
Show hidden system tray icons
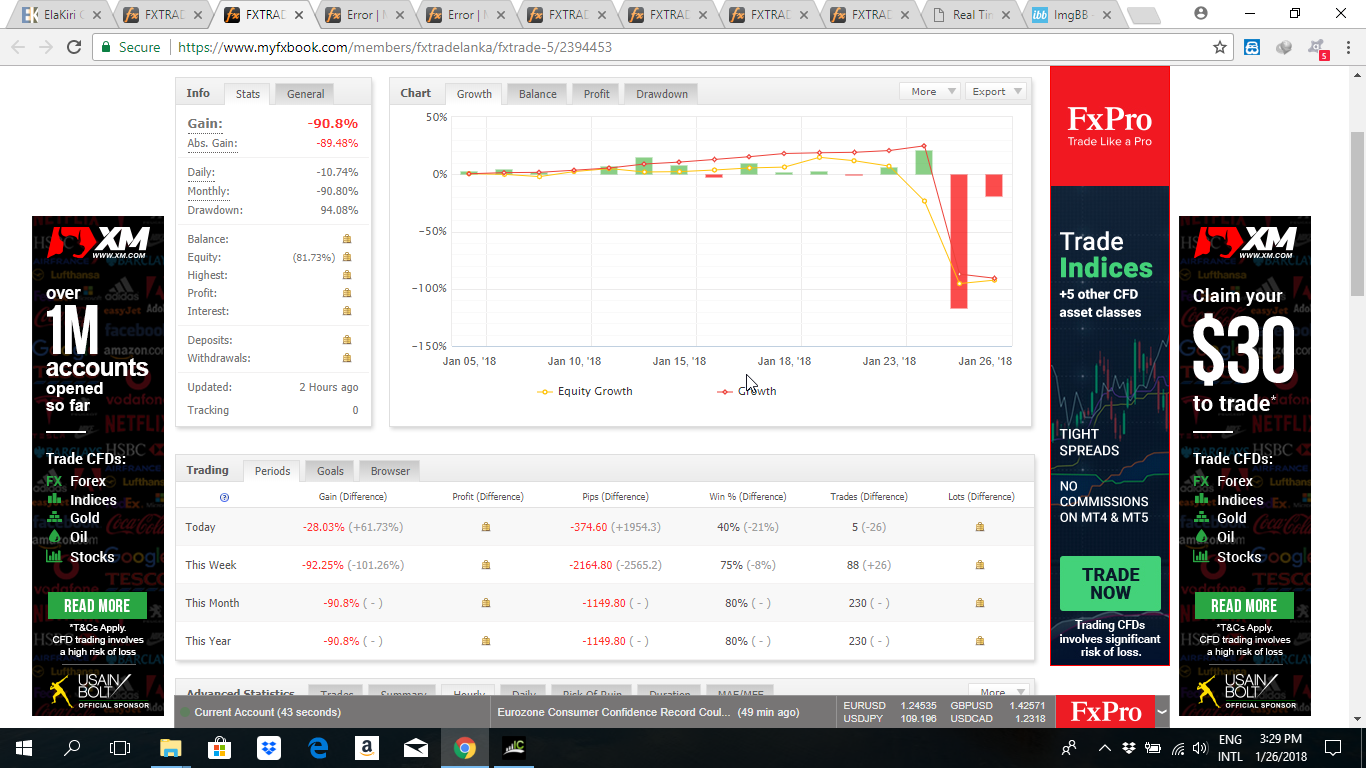pyautogui.click(x=1104, y=747)
